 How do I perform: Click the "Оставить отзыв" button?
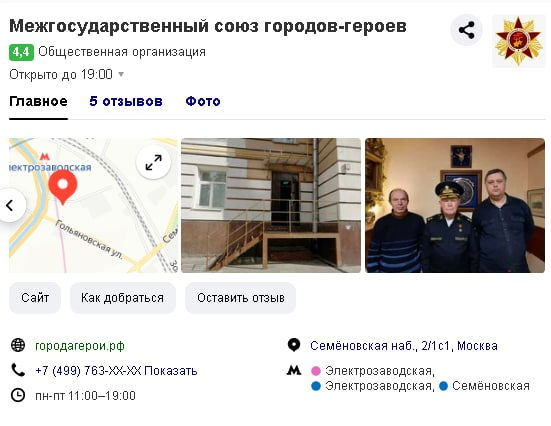pyautogui.click(x=241, y=298)
